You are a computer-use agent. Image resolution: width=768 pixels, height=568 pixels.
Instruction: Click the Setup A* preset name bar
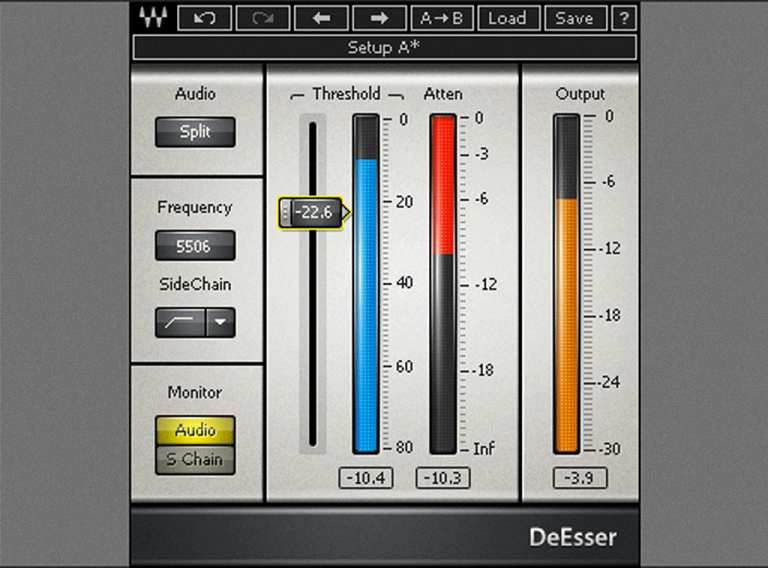[x=384, y=47]
